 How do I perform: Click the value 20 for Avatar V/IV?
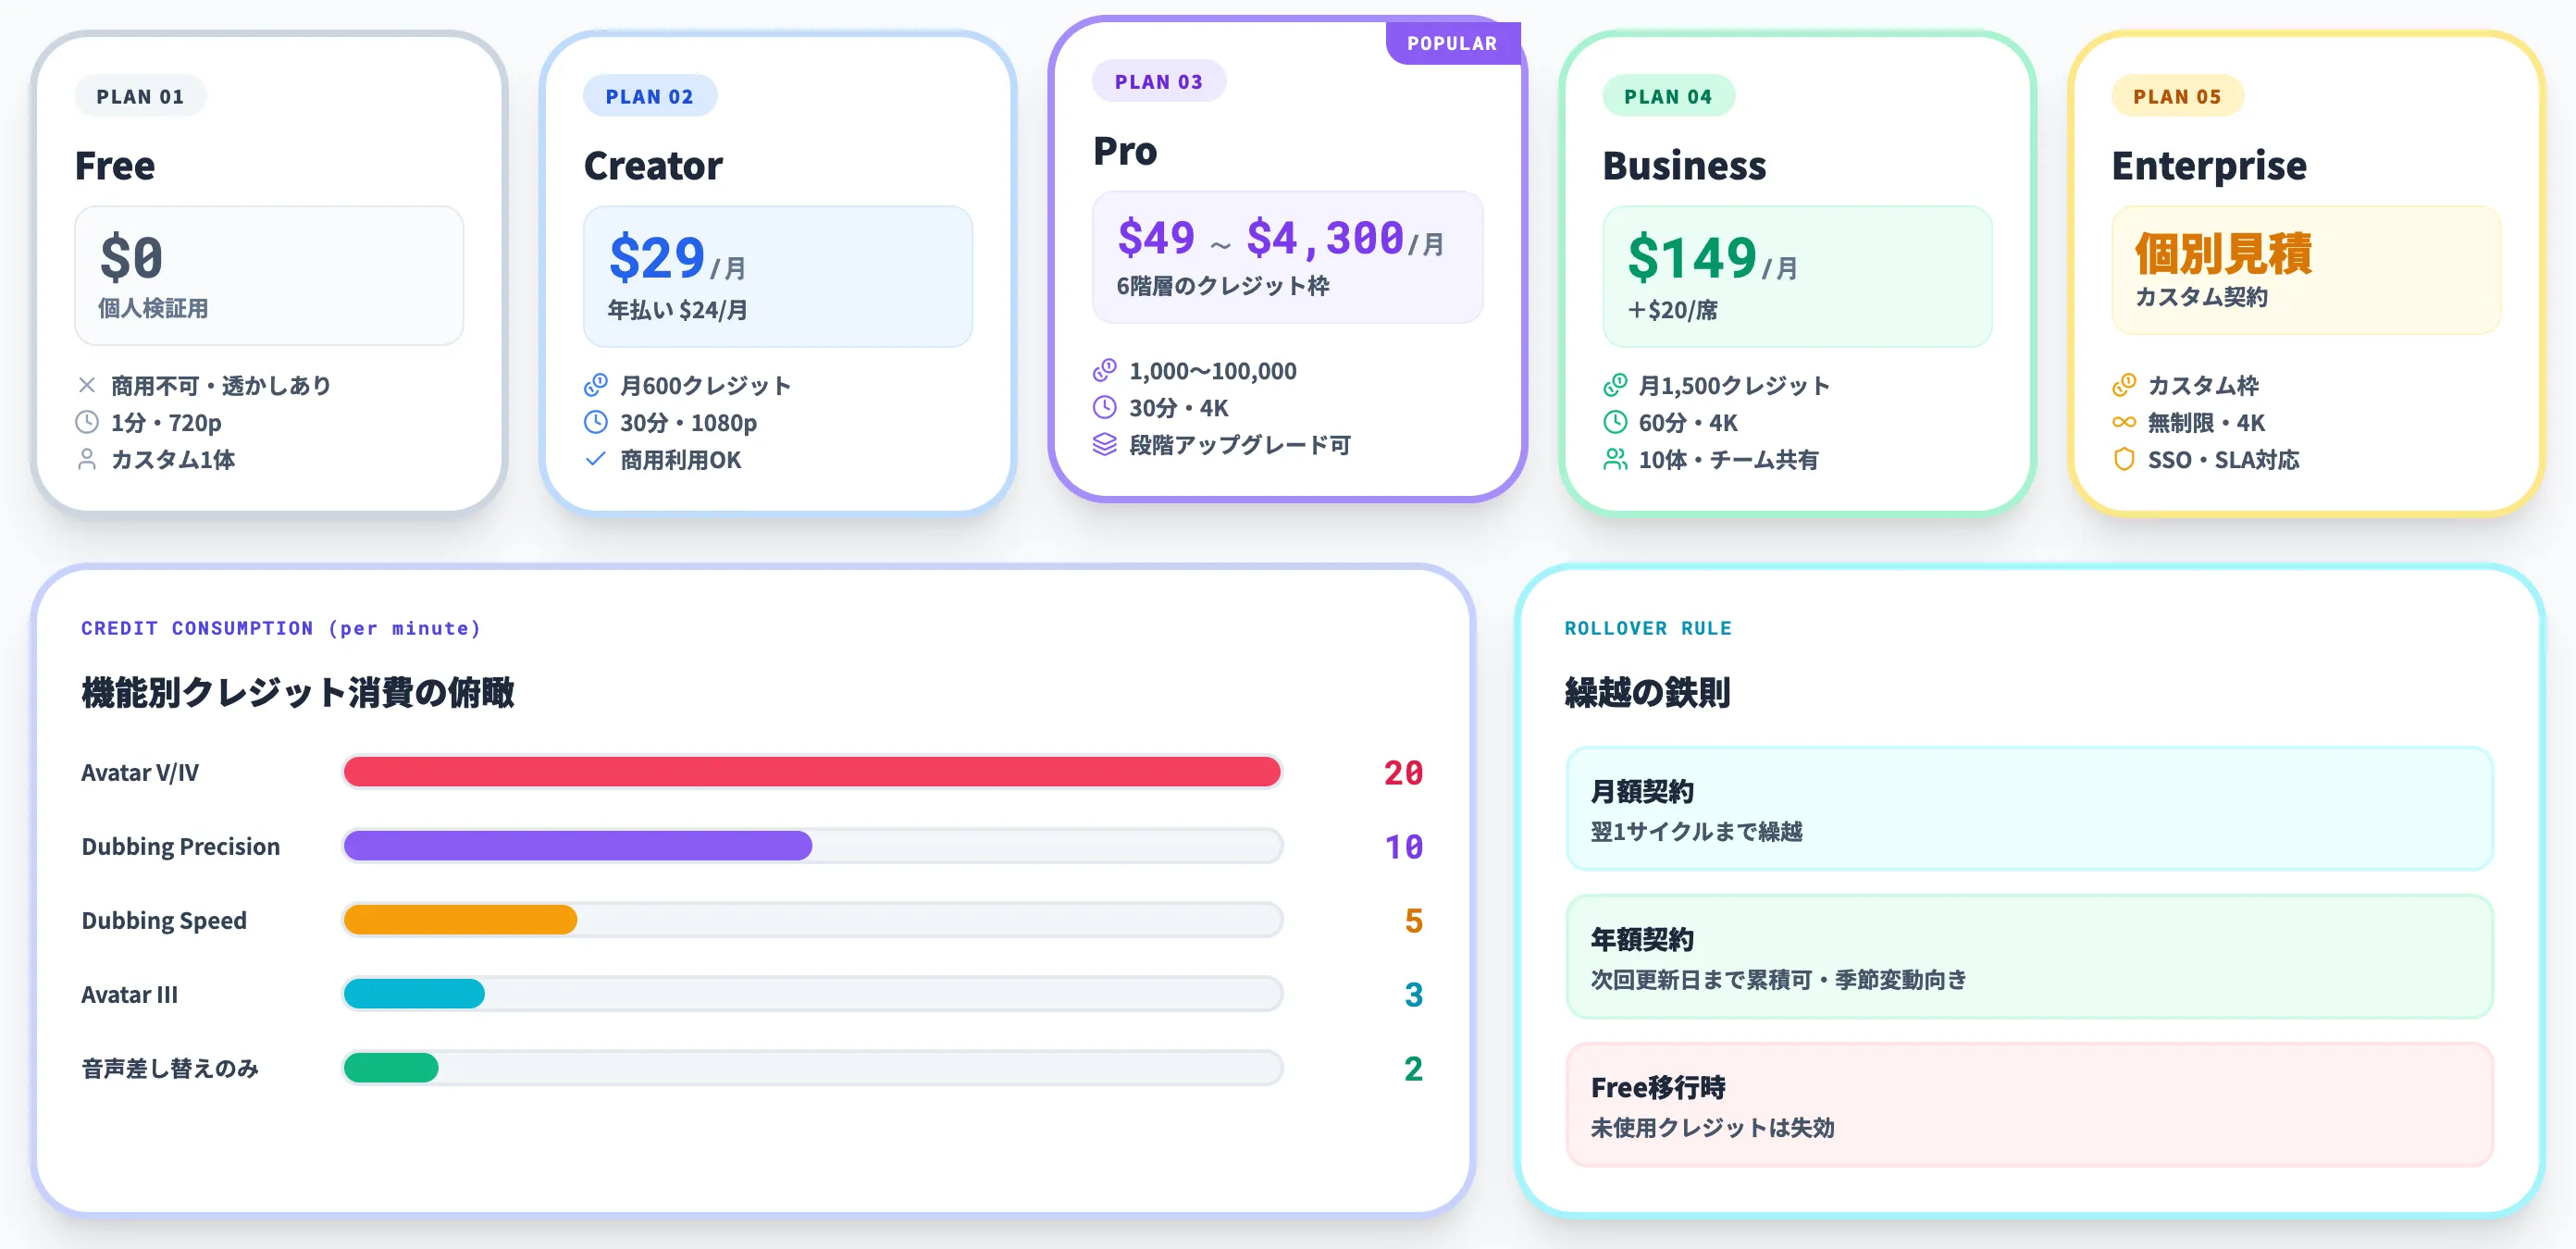(1403, 772)
